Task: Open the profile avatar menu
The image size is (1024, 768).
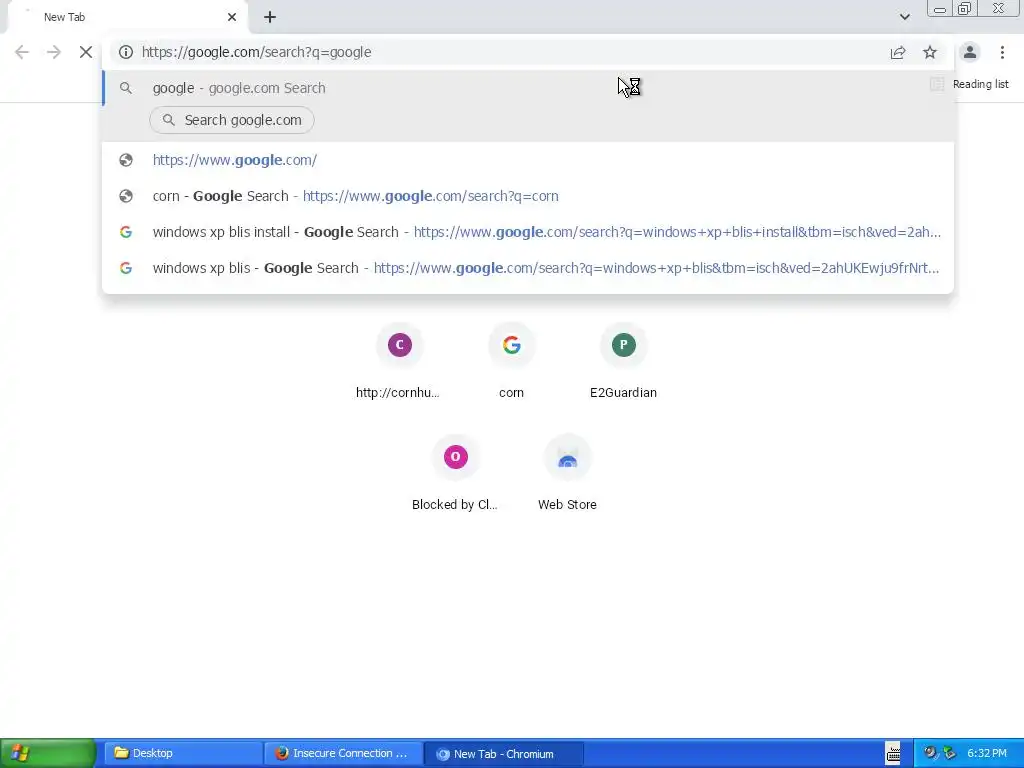Action: [x=970, y=52]
